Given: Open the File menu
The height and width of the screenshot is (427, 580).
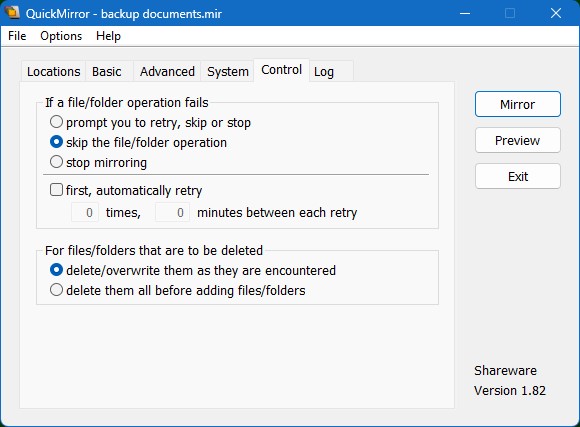Looking at the screenshot, I should pos(17,36).
